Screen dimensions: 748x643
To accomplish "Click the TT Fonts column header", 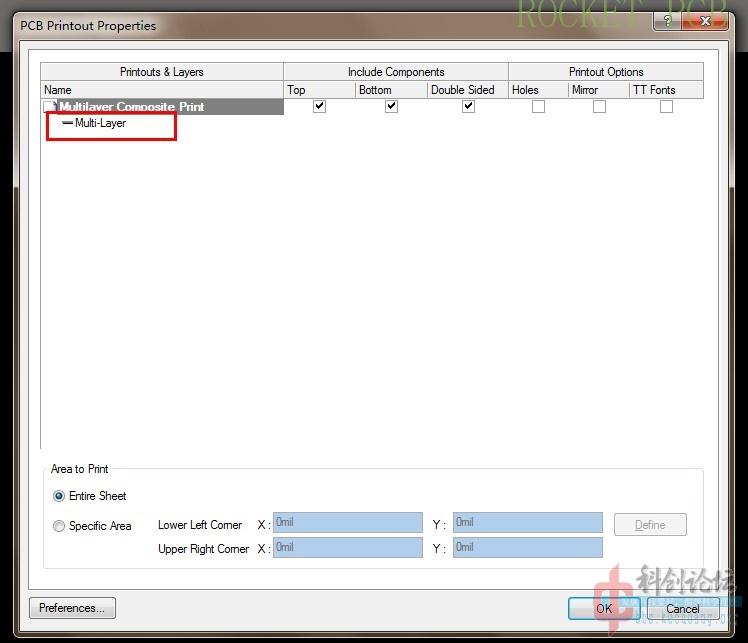I will pos(666,90).
